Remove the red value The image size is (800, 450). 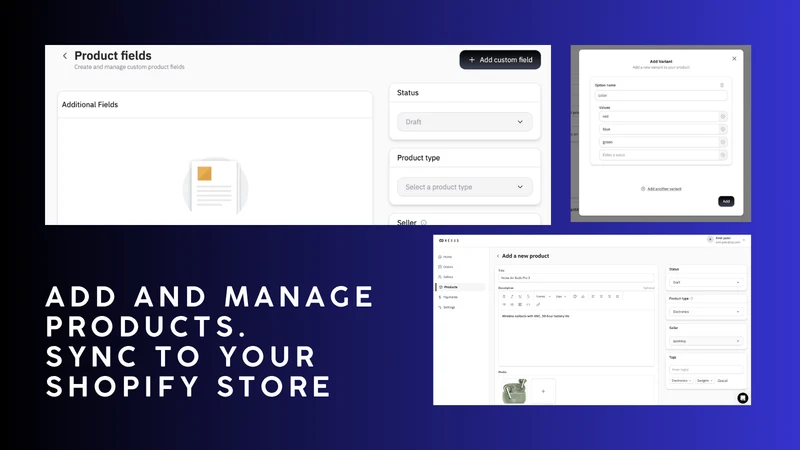tap(722, 116)
